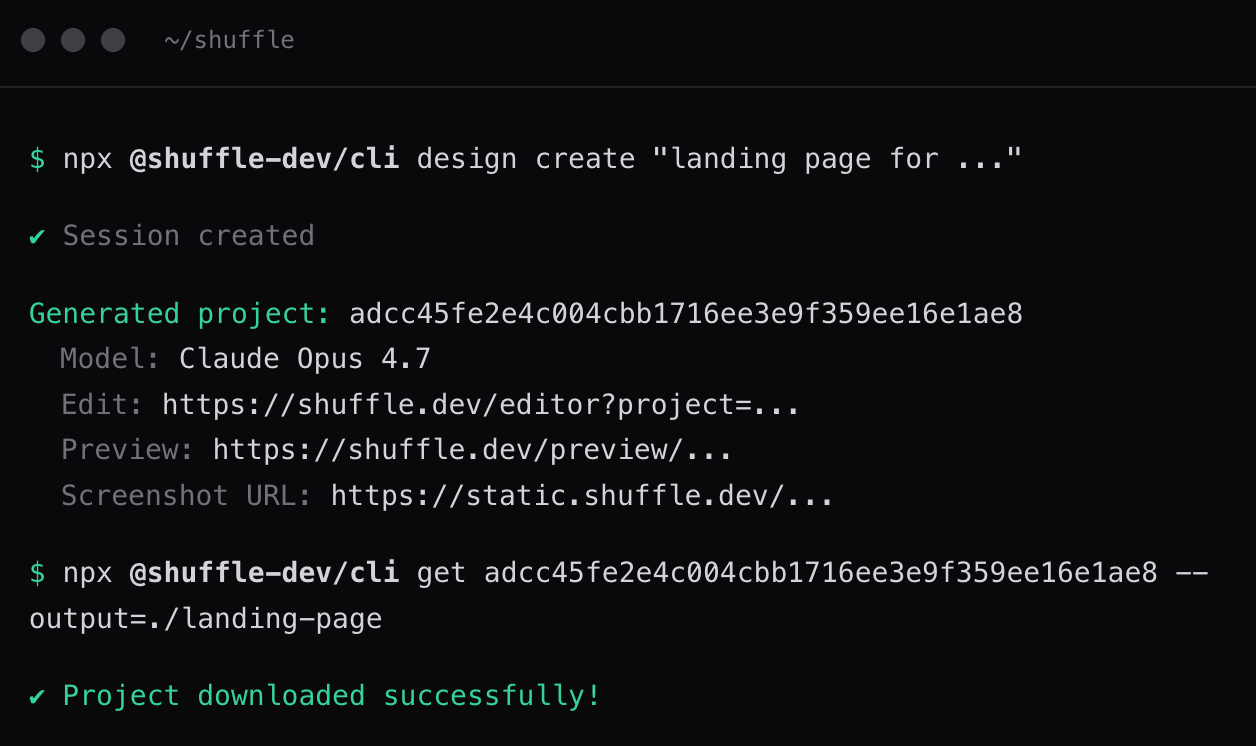
Task: Click the checkmark beside Project downloaded
Action: click(37, 696)
